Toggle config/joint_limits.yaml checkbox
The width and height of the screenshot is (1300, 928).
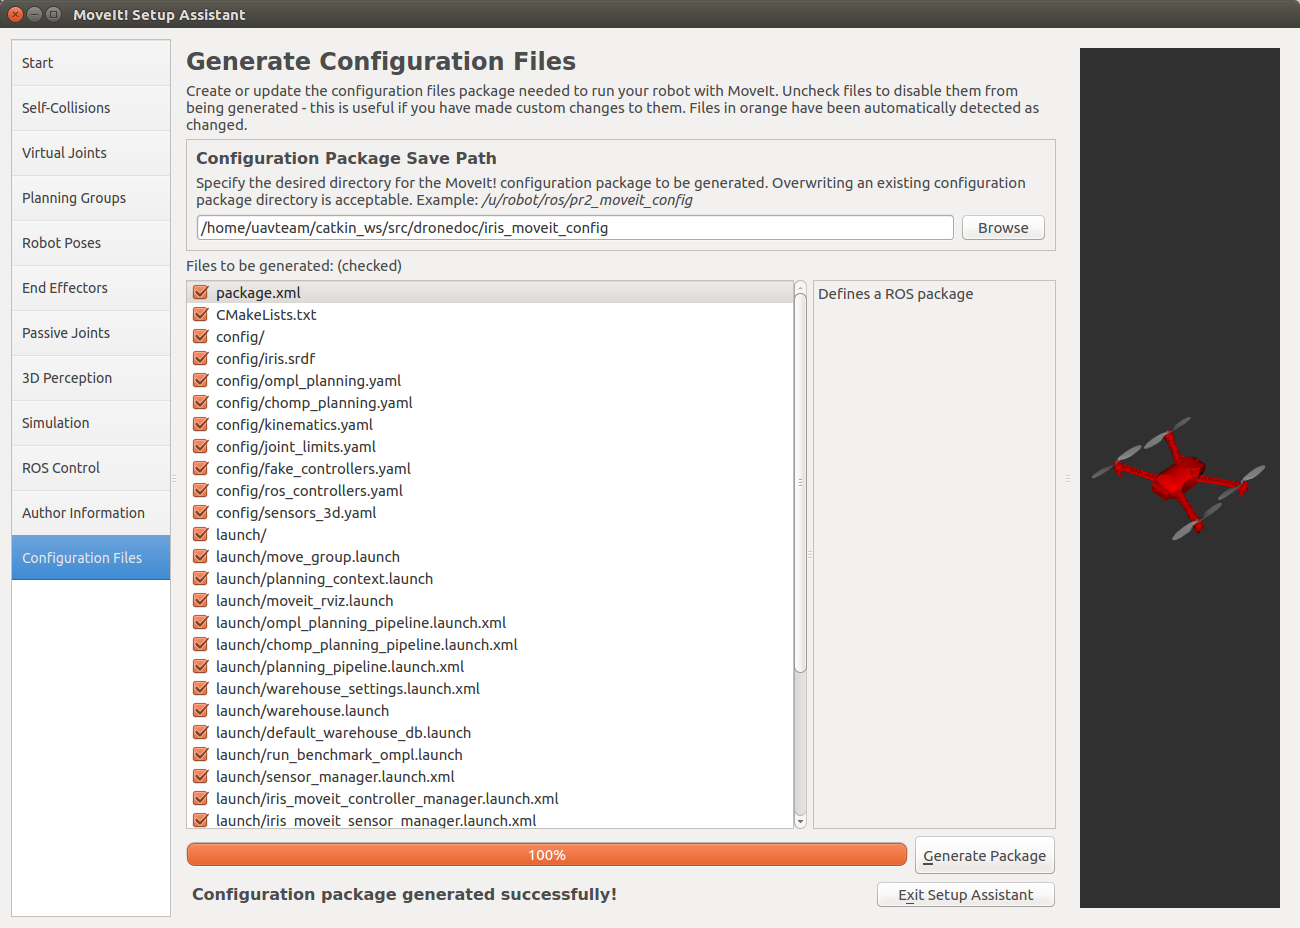200,447
